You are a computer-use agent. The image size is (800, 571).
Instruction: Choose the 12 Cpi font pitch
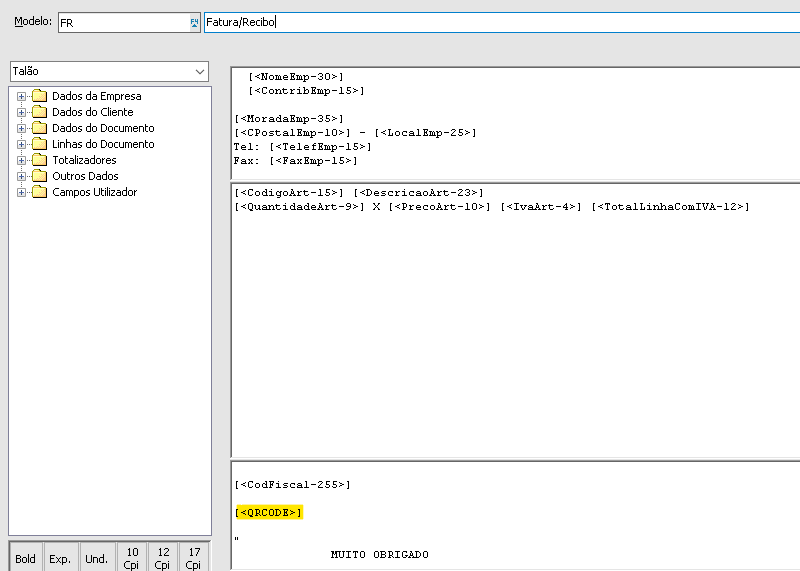pos(163,558)
